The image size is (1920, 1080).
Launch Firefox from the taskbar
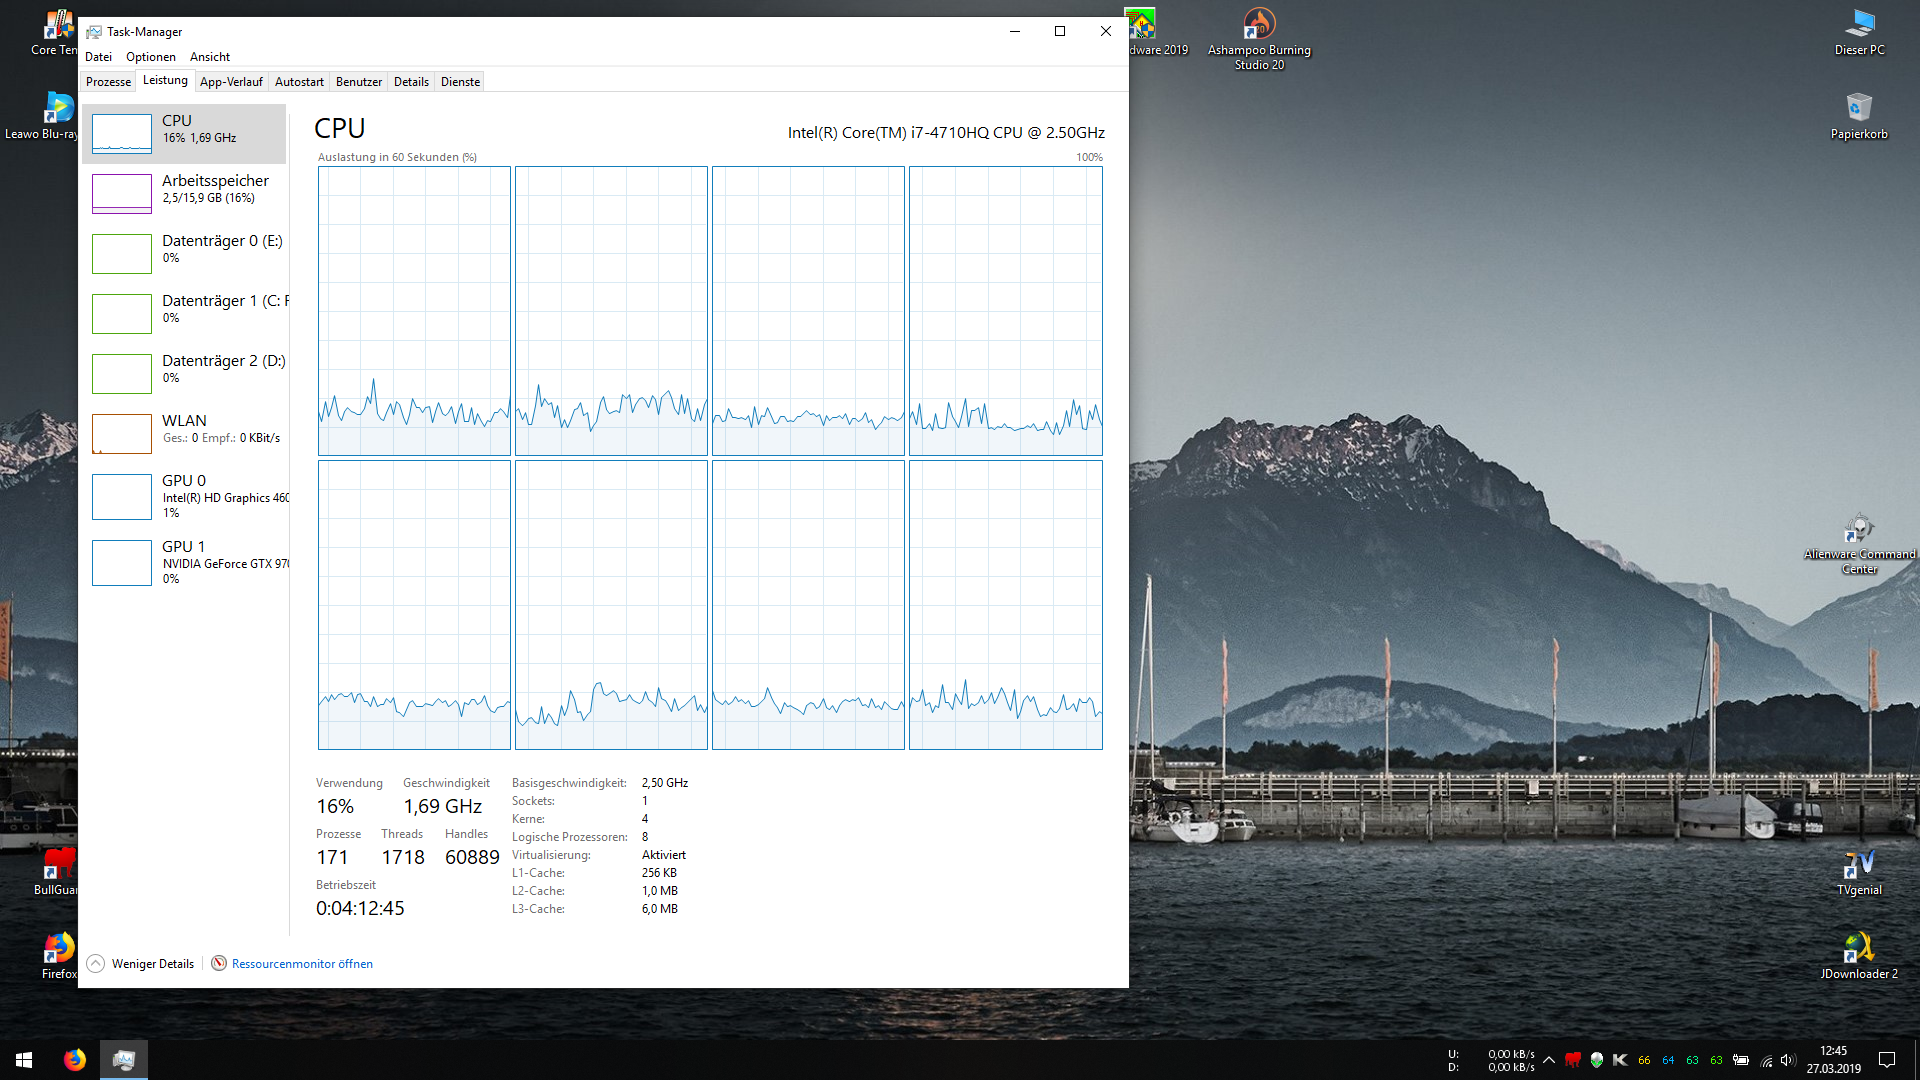point(75,1060)
